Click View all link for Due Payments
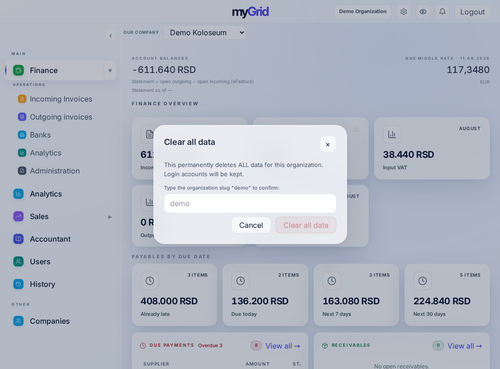Image resolution: width=500 pixels, height=369 pixels. tap(283, 346)
